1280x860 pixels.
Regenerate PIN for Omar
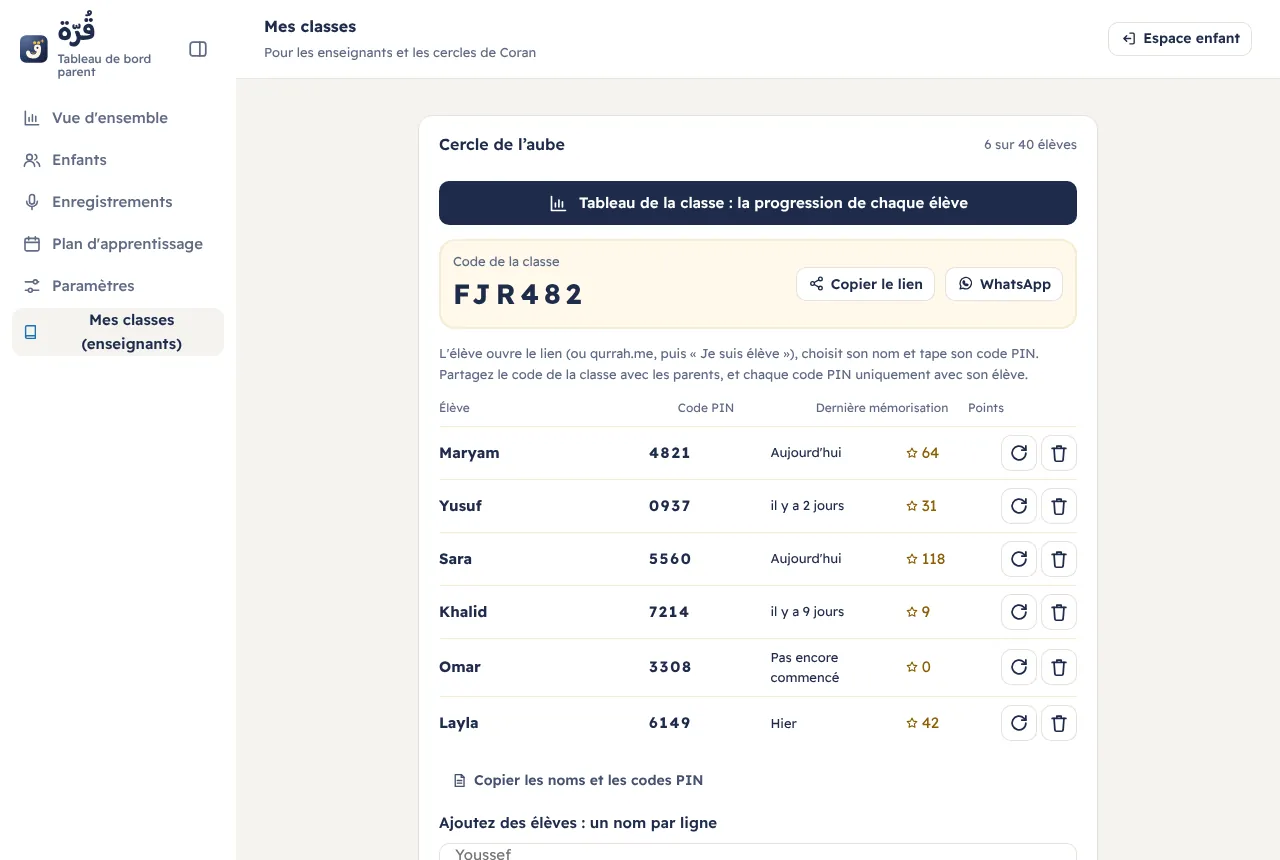click(1019, 667)
